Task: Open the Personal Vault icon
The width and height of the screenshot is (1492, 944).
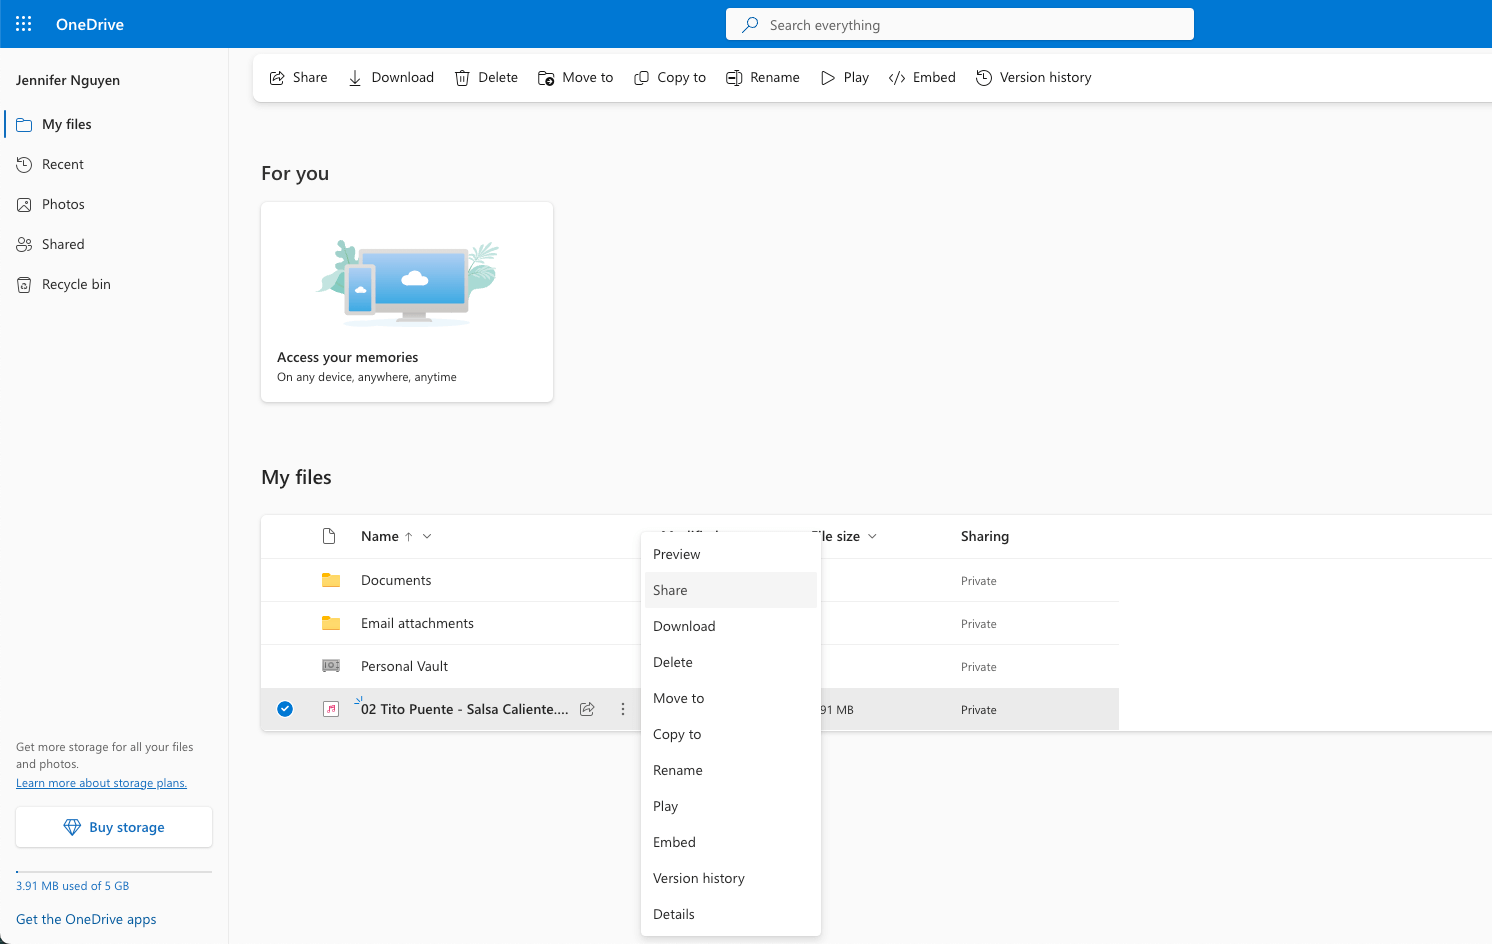Action: (331, 666)
